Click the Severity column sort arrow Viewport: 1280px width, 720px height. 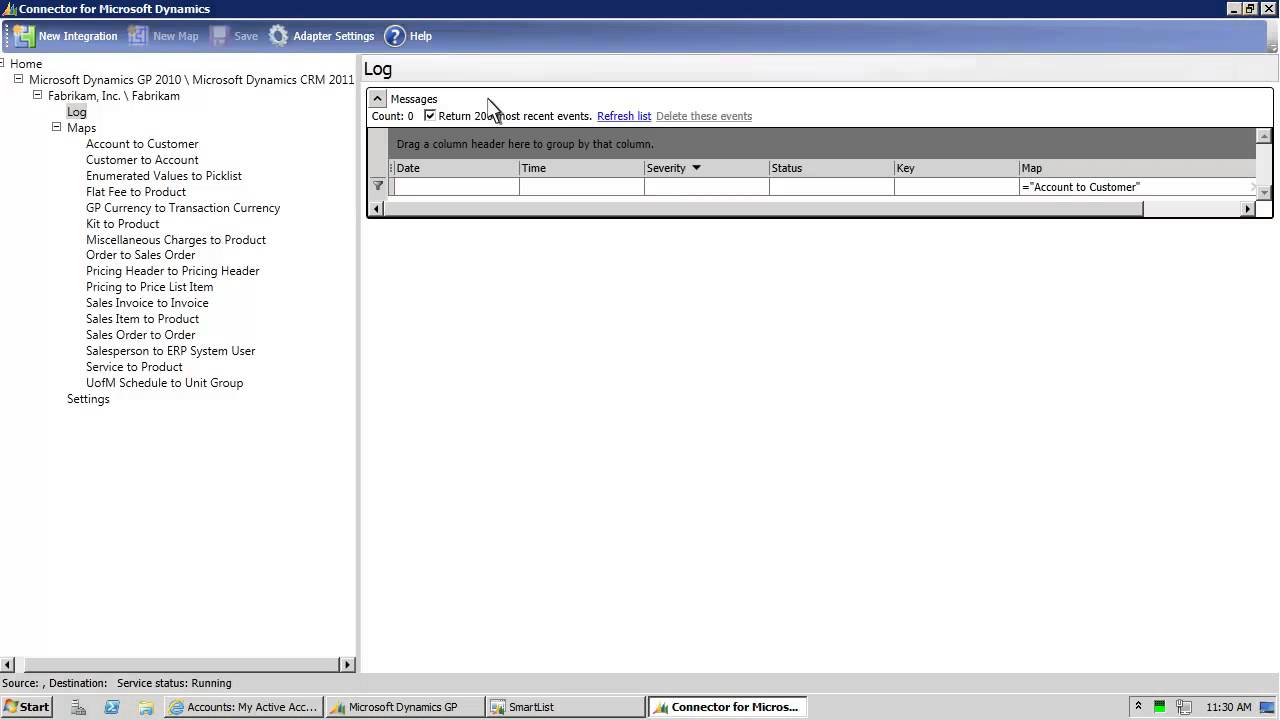(697, 168)
